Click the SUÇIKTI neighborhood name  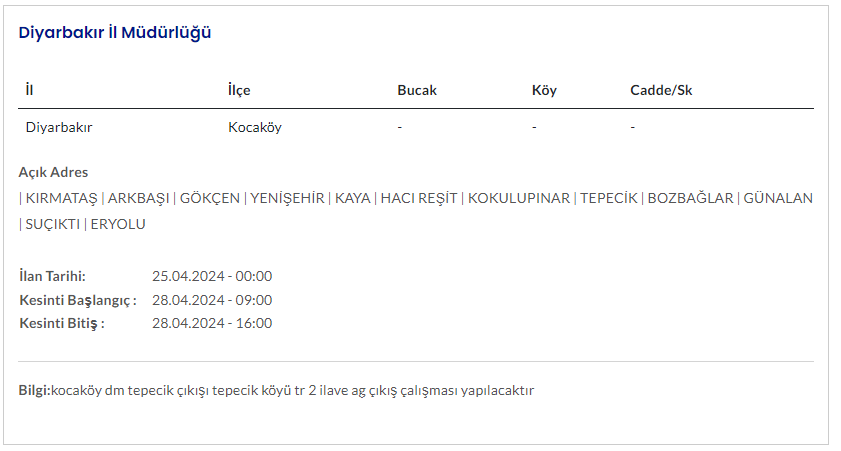click(x=52, y=224)
